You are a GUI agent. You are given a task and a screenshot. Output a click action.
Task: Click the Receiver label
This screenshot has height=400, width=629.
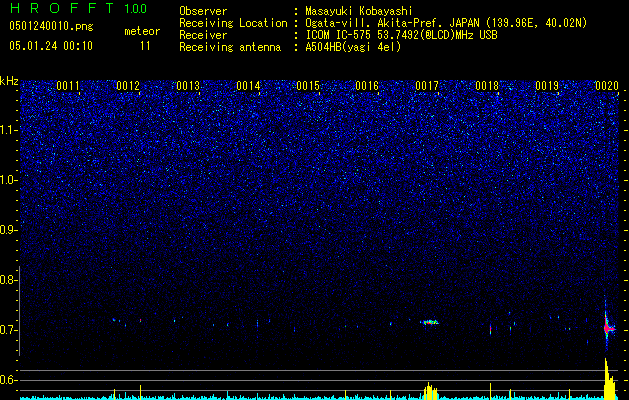tap(203, 35)
